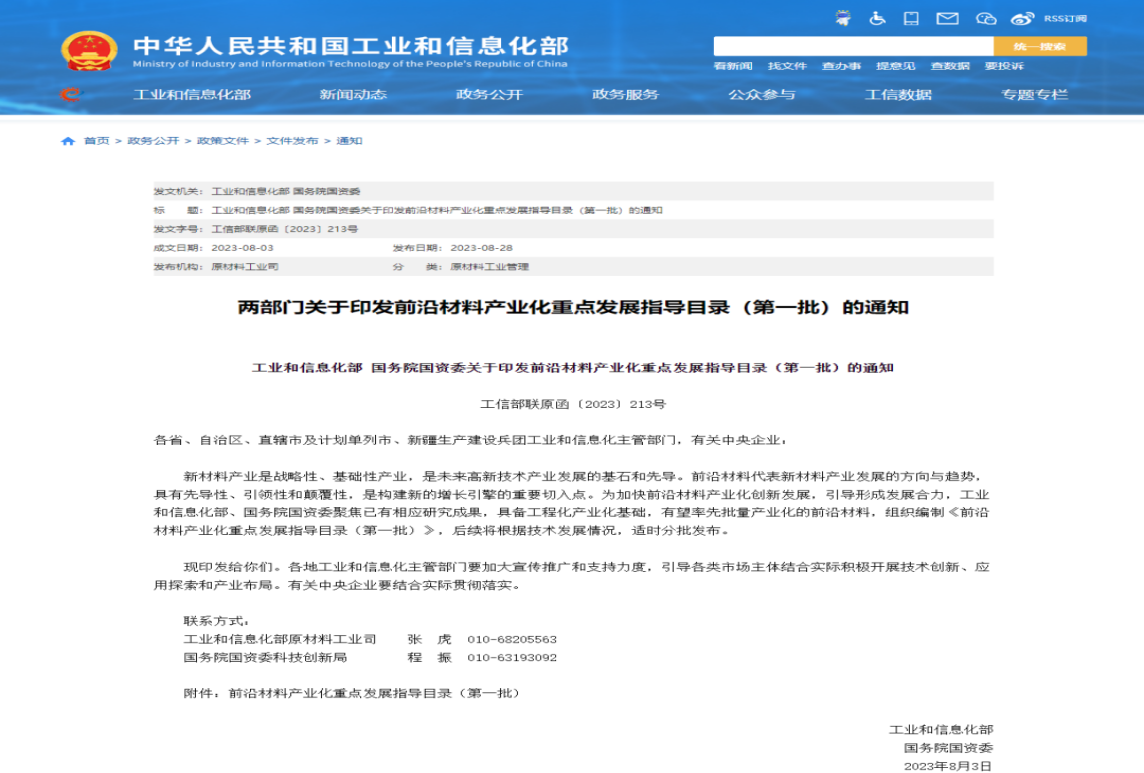Click the national emblem logo
The width and height of the screenshot is (1144, 773).
coord(88,50)
